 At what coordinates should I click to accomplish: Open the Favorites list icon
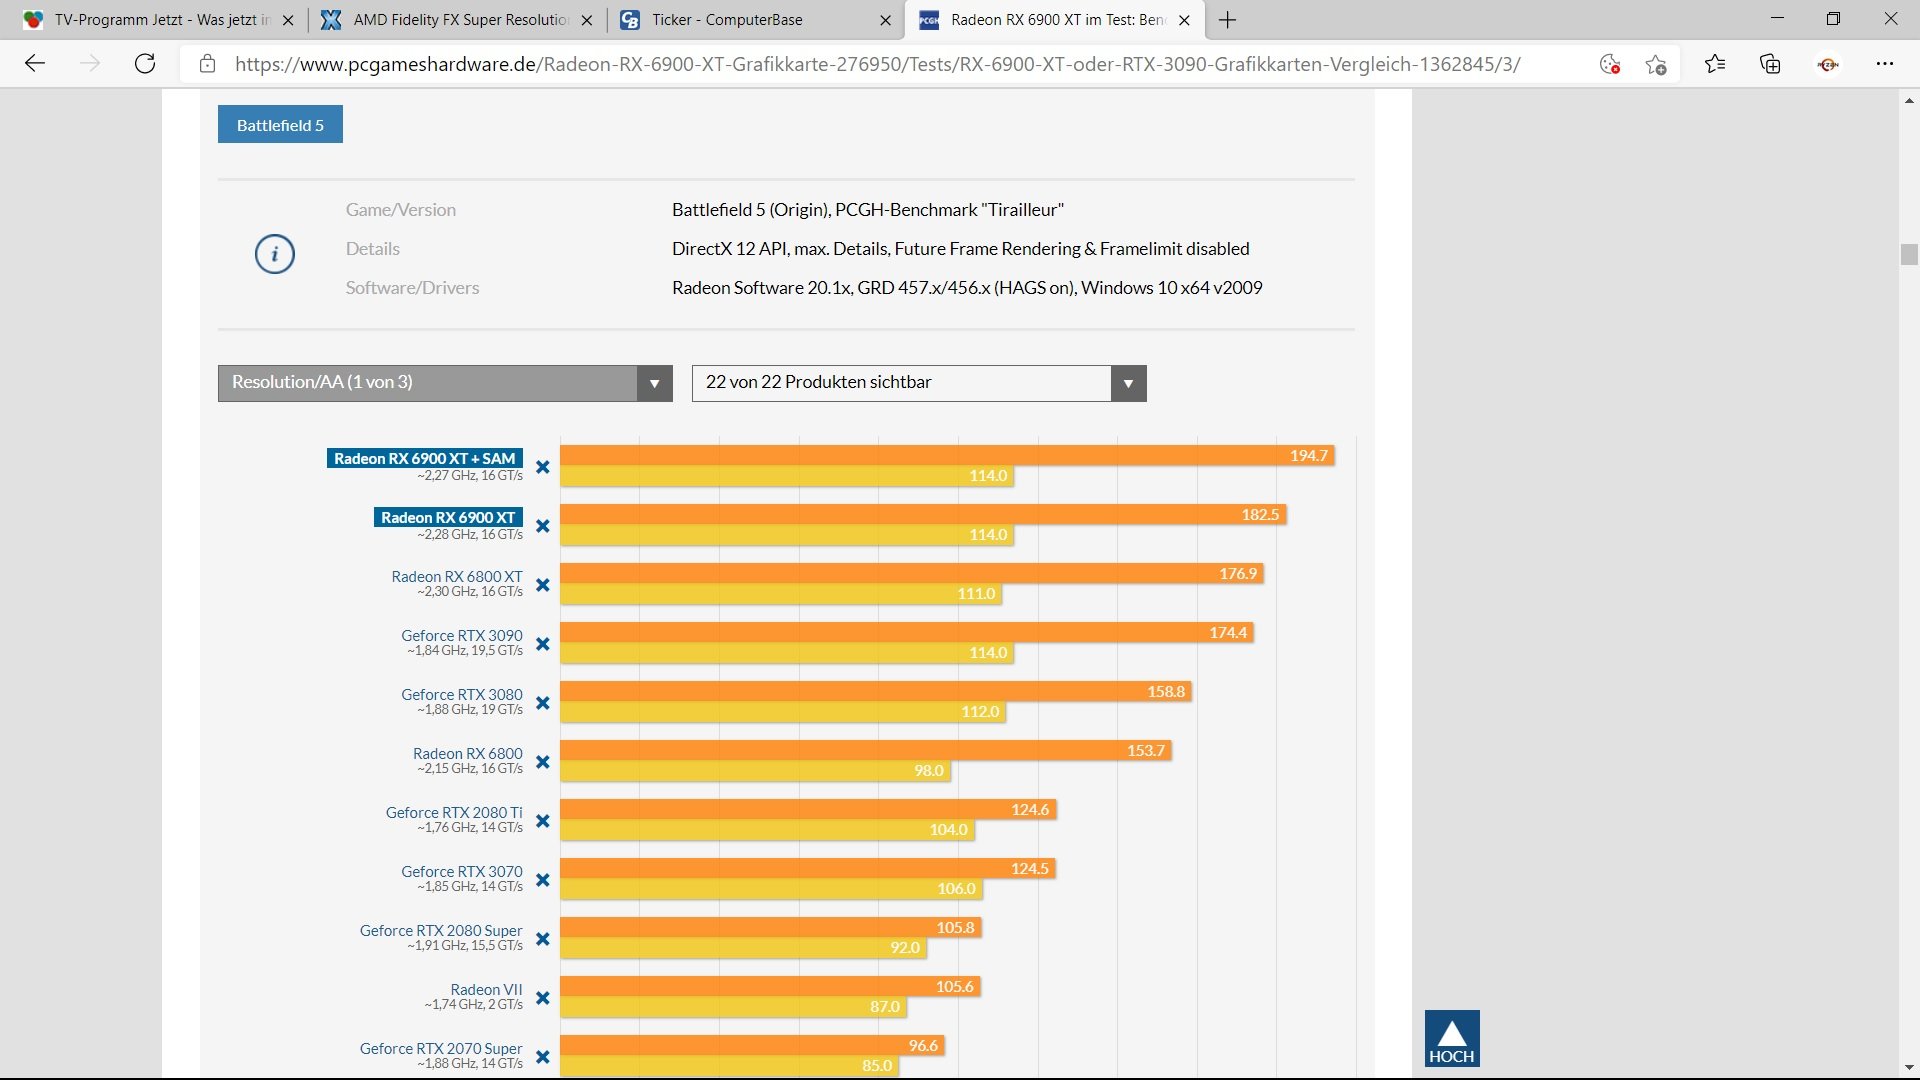[x=1715, y=64]
